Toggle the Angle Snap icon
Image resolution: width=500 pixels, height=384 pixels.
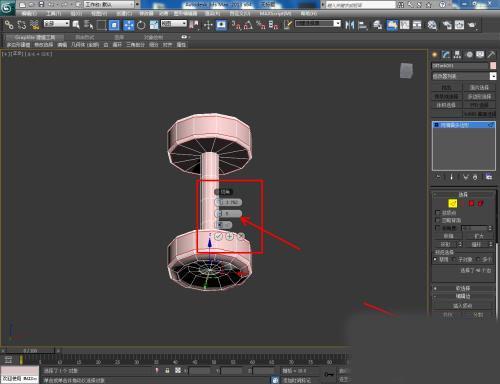pyautogui.click(x=248, y=25)
